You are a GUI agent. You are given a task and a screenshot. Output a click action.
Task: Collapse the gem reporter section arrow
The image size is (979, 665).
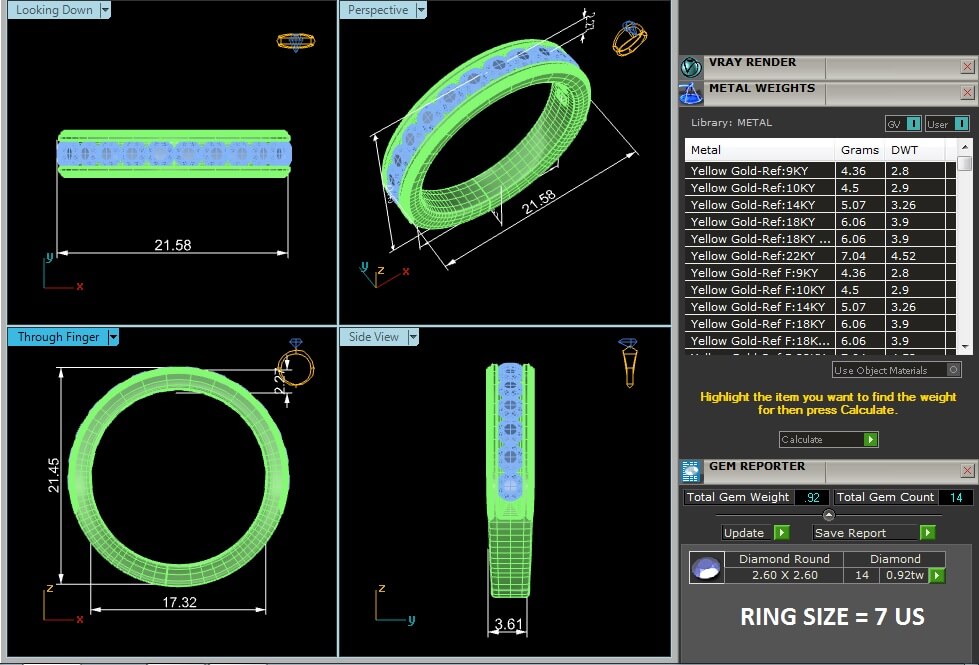click(828, 515)
